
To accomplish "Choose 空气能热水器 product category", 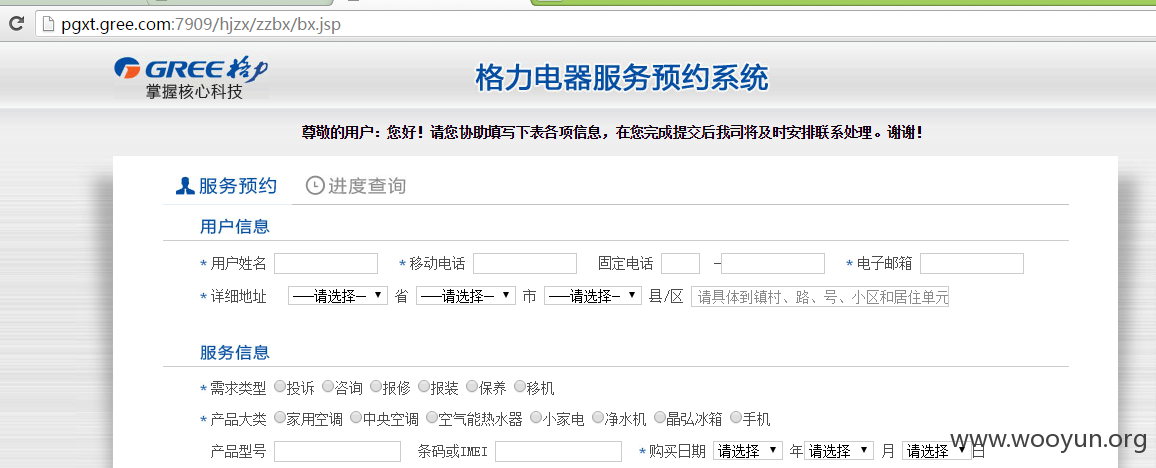I will [433, 418].
